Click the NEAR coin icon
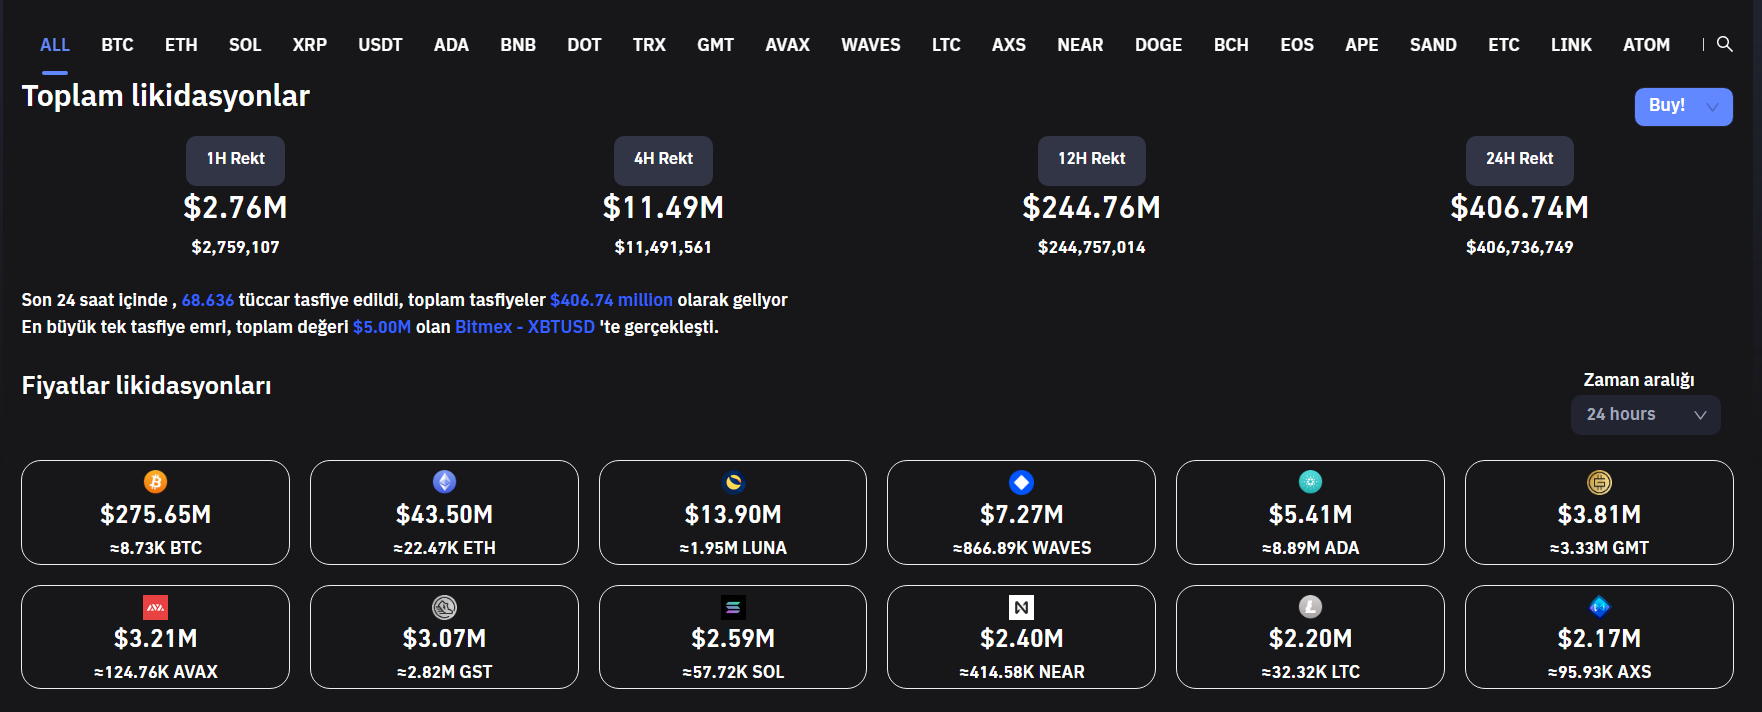The image size is (1762, 712). point(1021,607)
